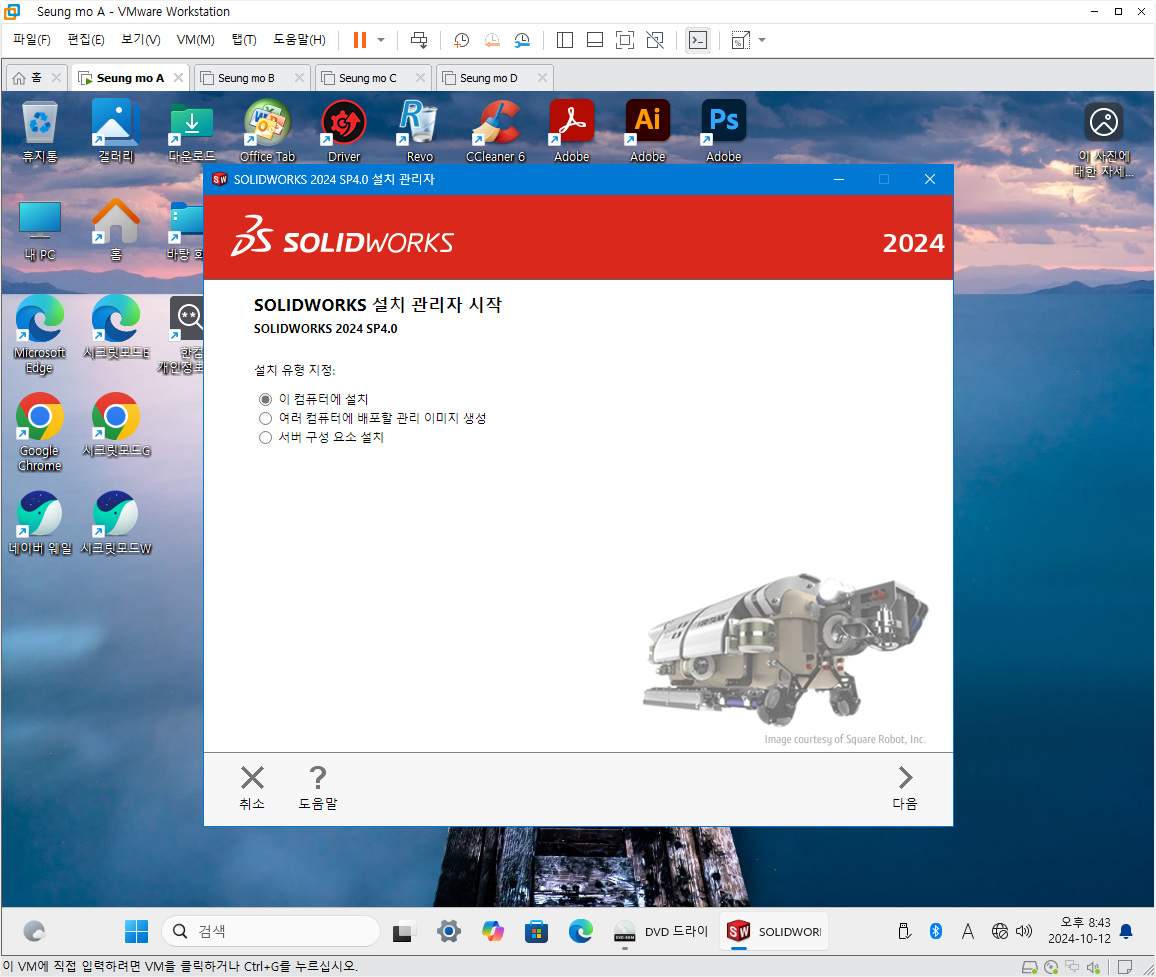This screenshot has height=977, width=1156.
Task: Cancel the SOLIDWORKS installation
Action: pos(252,787)
